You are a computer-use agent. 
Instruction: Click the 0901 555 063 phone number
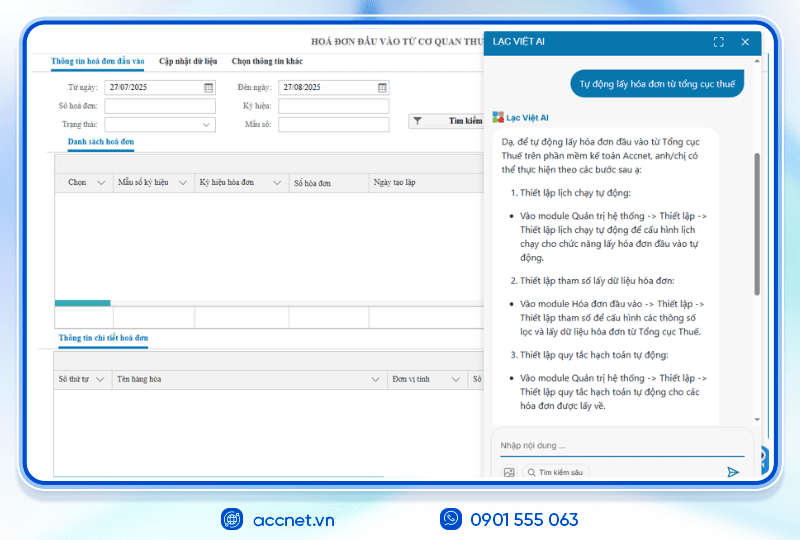524,520
